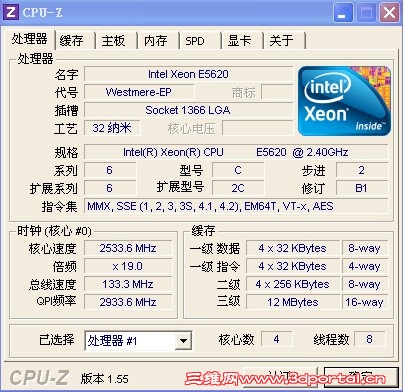Click the bus speed value 133.3 MHz
Screen dimensions: 405x392
pos(128,284)
